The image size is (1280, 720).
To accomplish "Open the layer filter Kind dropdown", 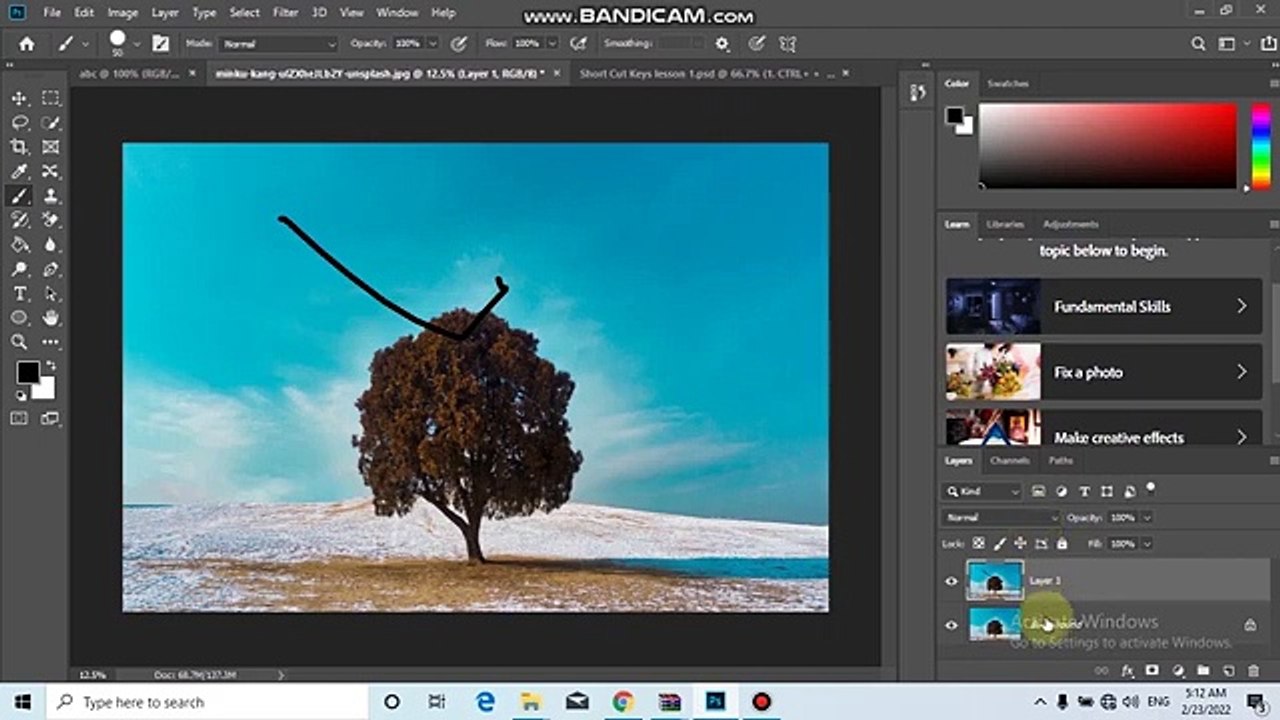I will 982,491.
